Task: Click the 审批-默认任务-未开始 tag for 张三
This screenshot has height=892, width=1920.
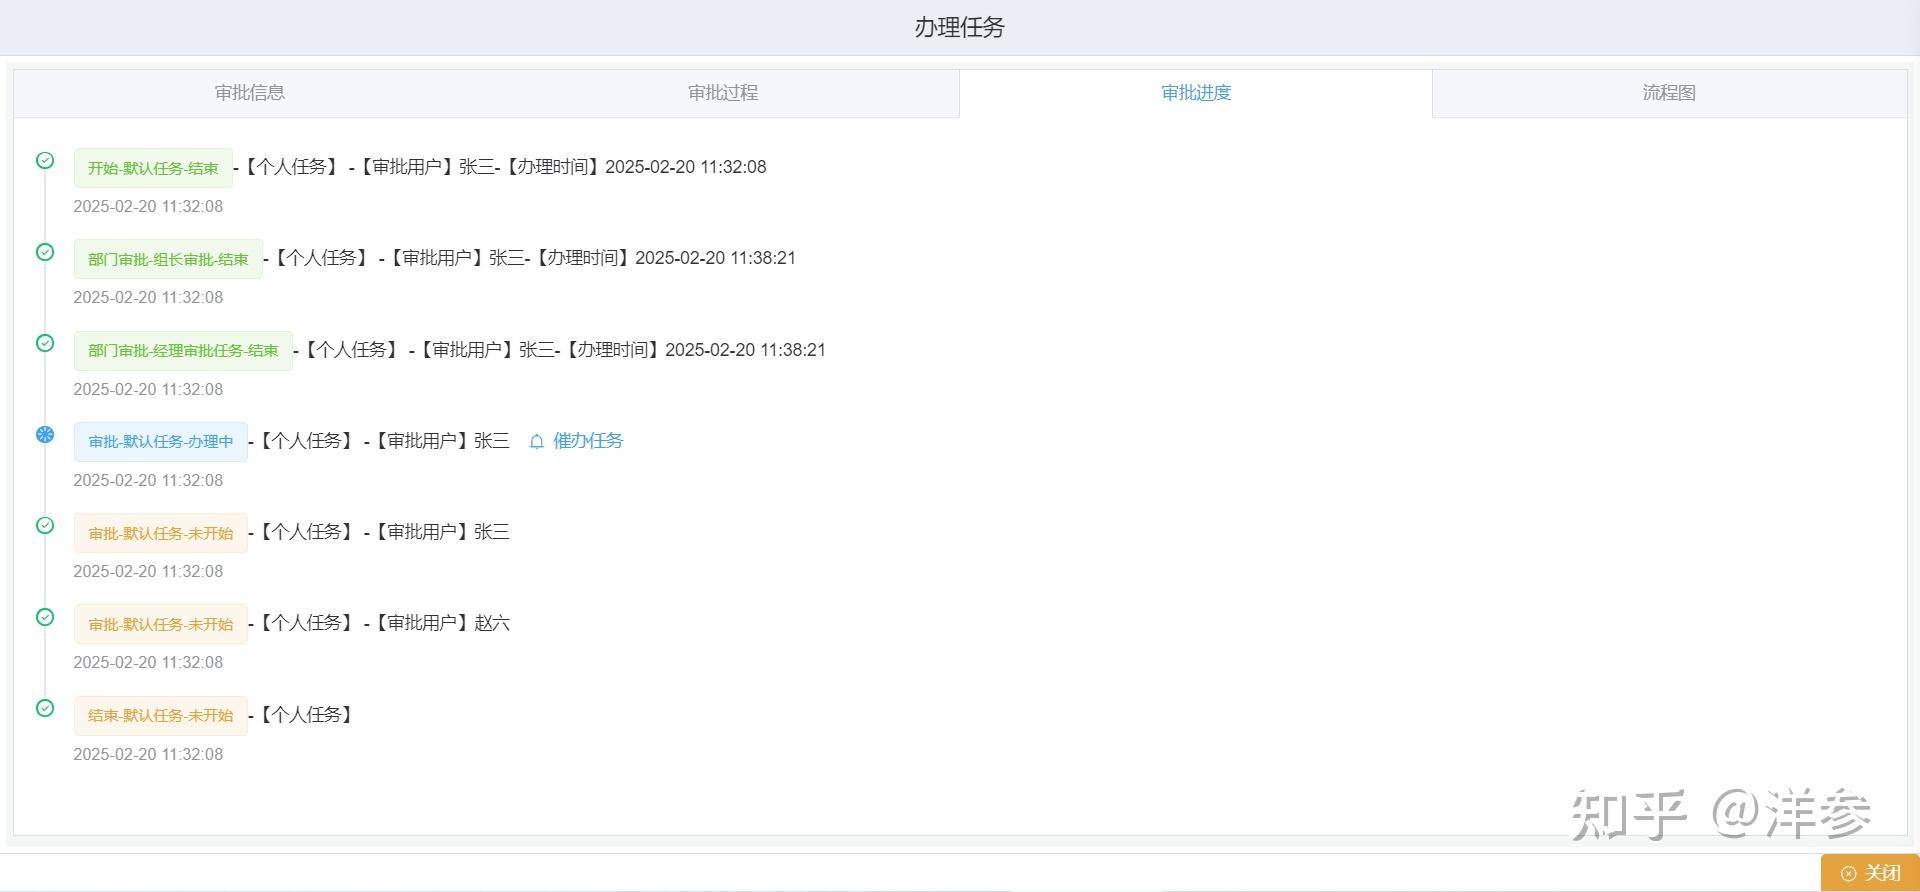Action: [160, 533]
